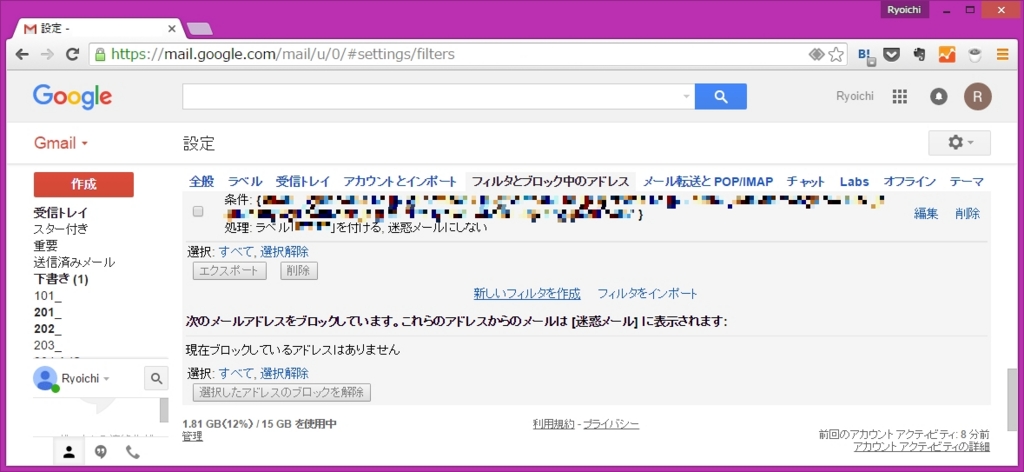Check the filter row checkbox
The width and height of the screenshot is (1024, 472).
coord(198,211)
